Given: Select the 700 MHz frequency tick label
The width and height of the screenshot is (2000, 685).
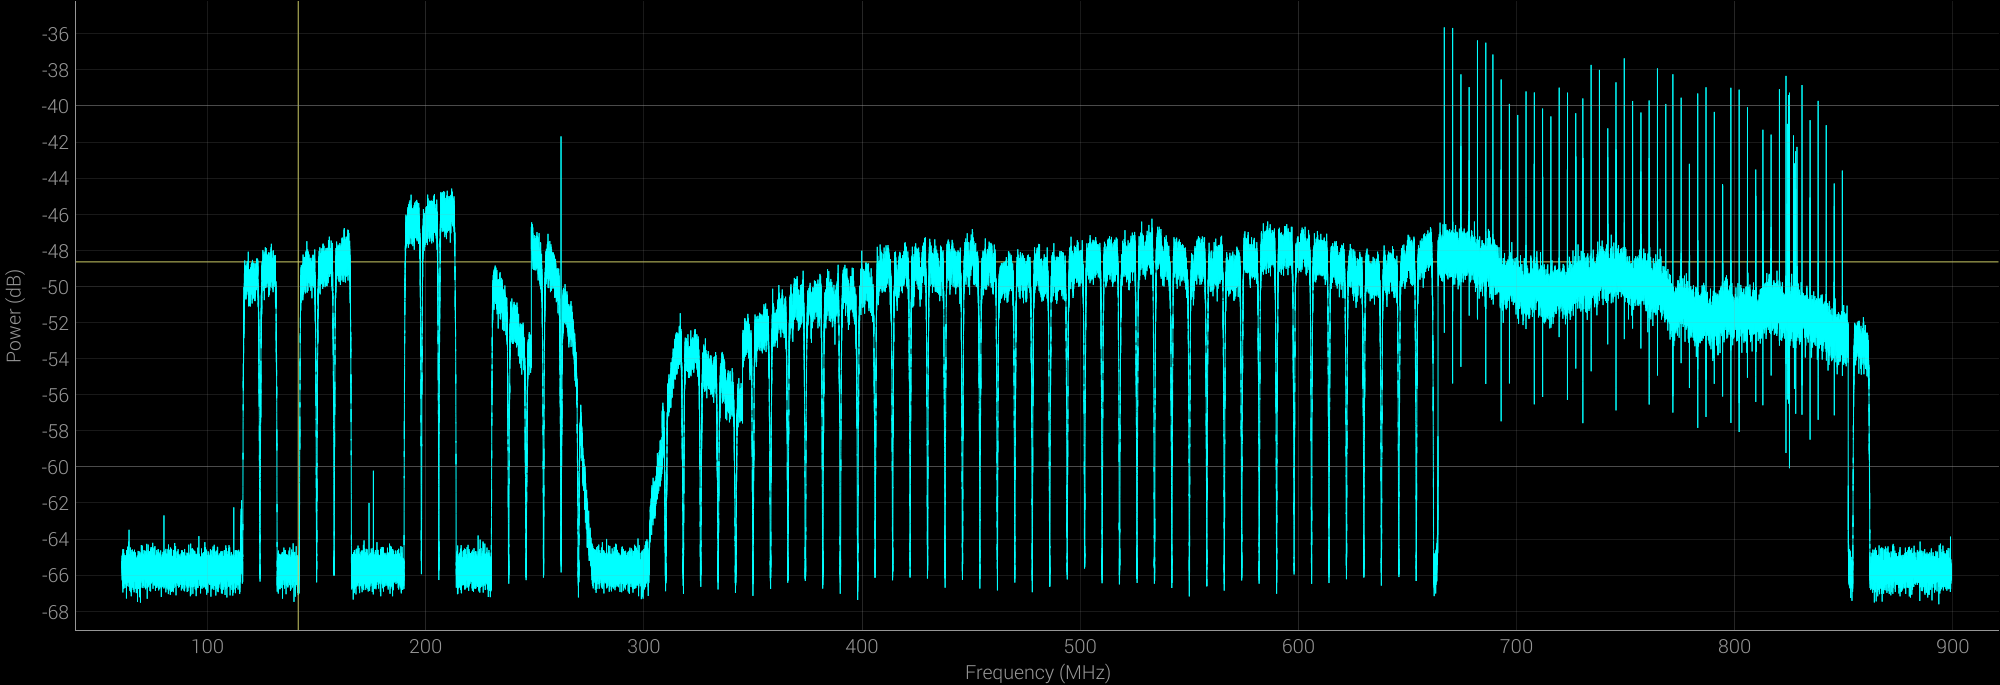Looking at the screenshot, I should tap(1516, 647).
